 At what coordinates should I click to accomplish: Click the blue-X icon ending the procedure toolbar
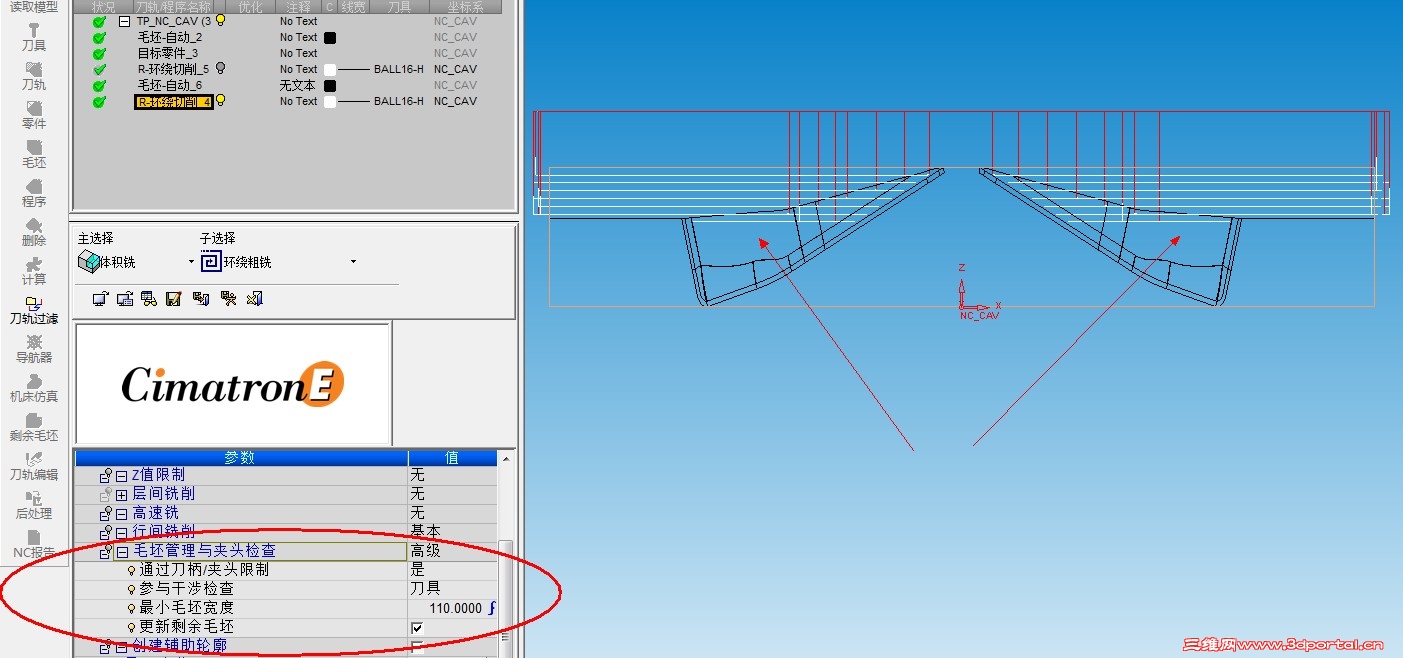(x=254, y=298)
